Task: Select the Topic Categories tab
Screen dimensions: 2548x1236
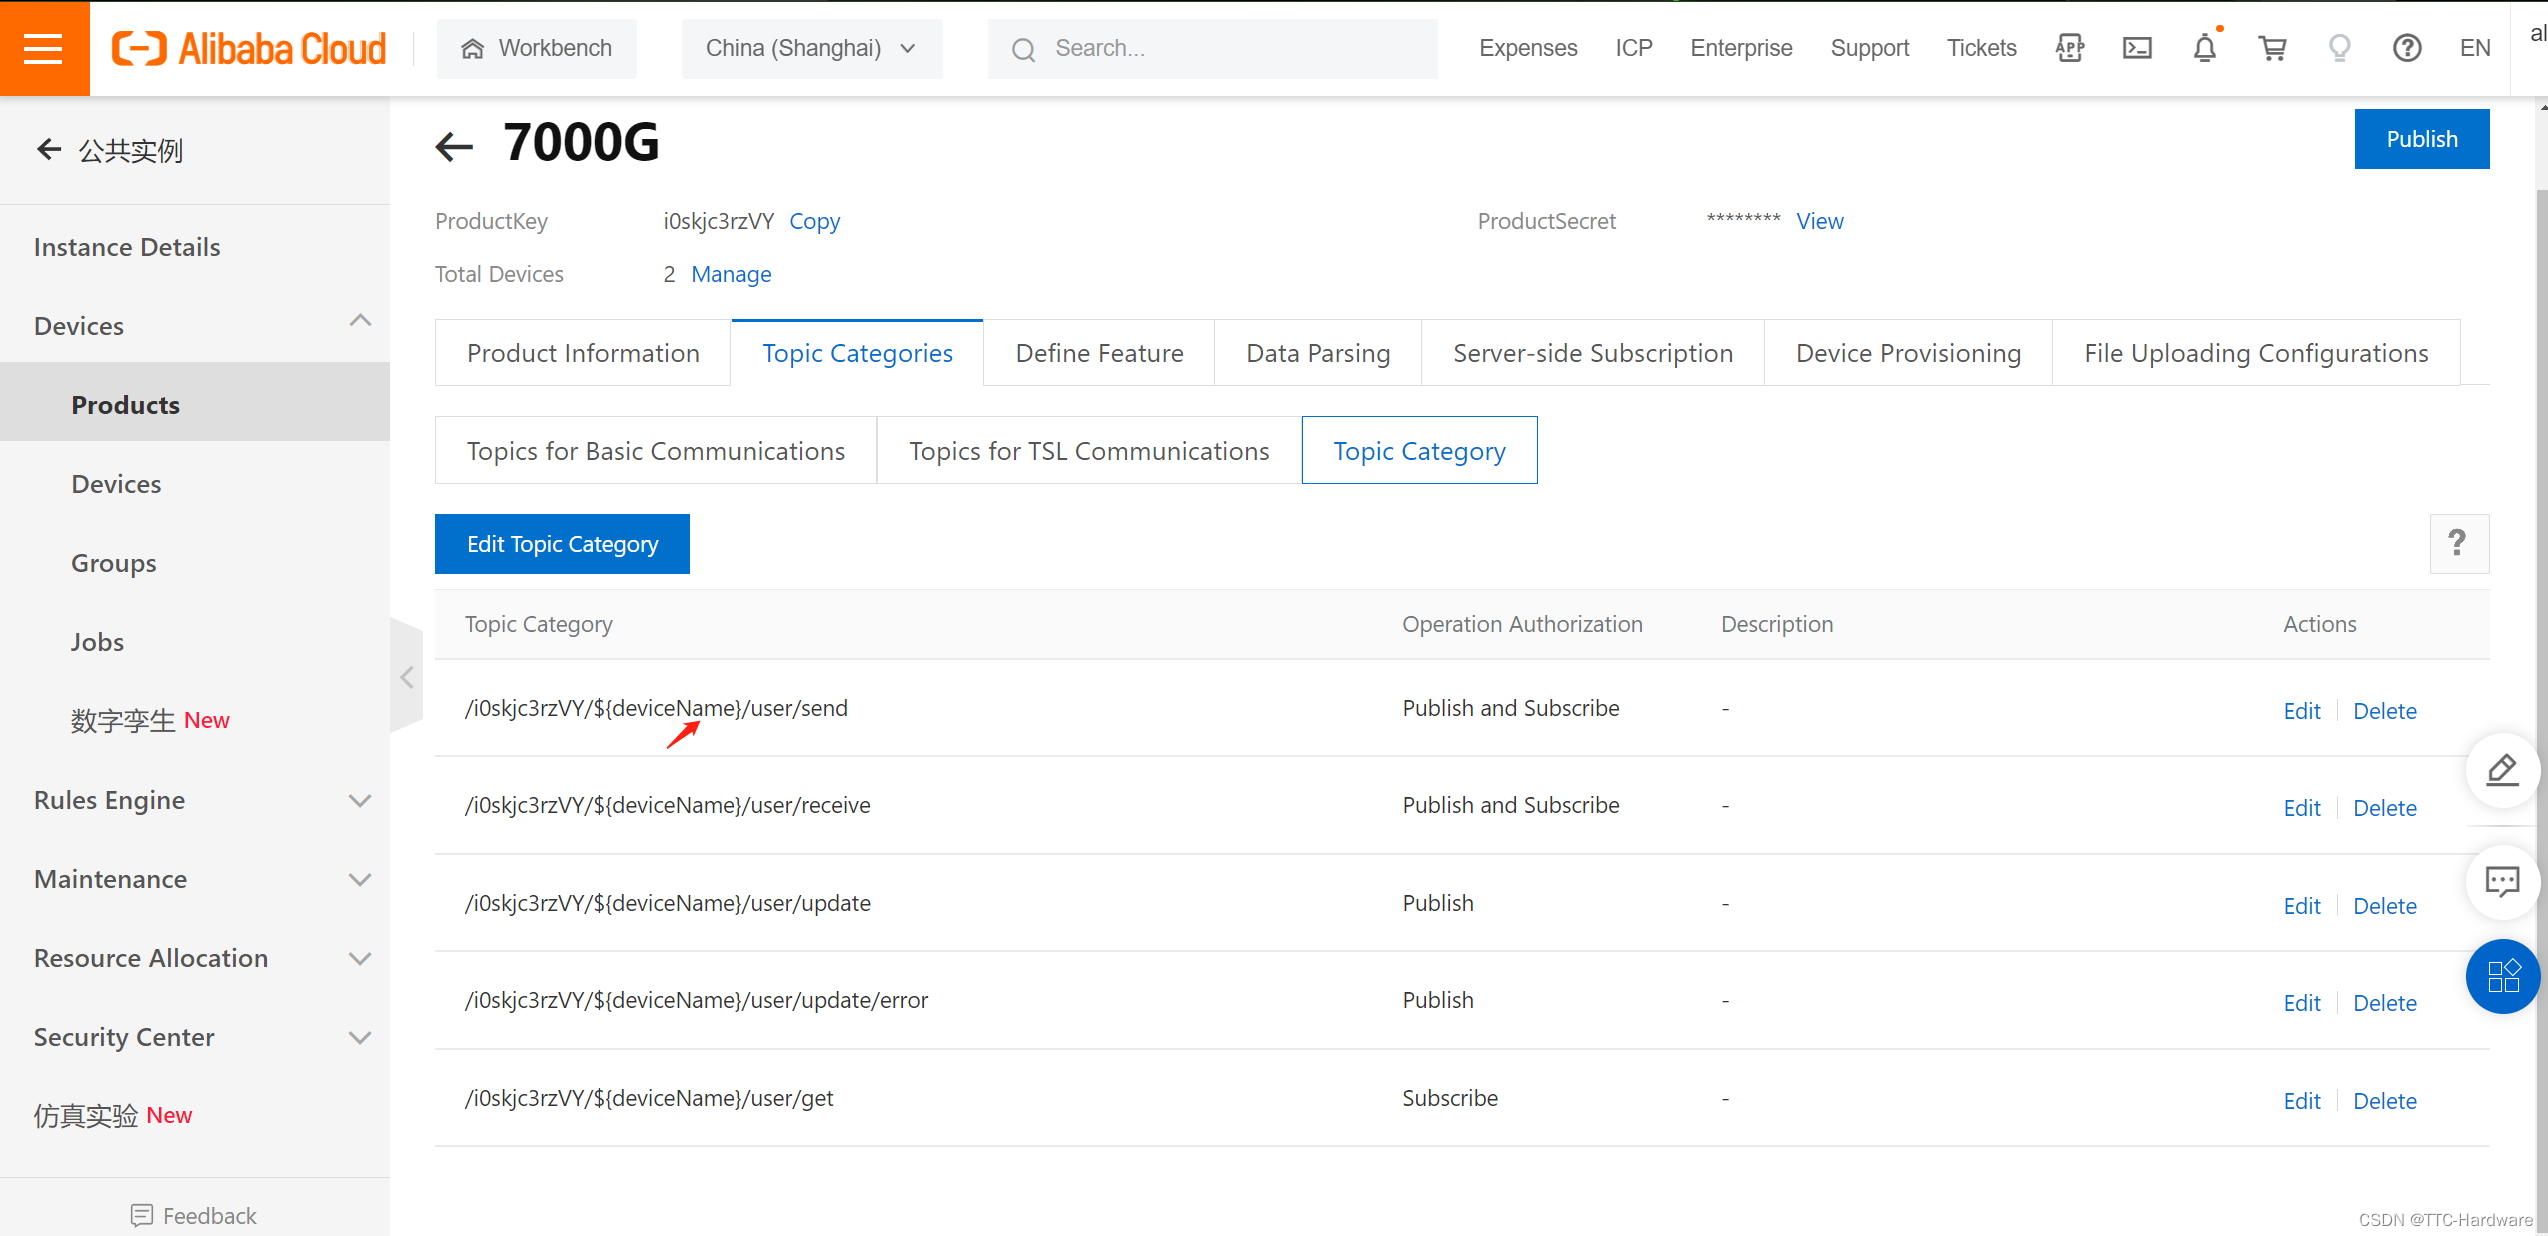Action: [857, 353]
